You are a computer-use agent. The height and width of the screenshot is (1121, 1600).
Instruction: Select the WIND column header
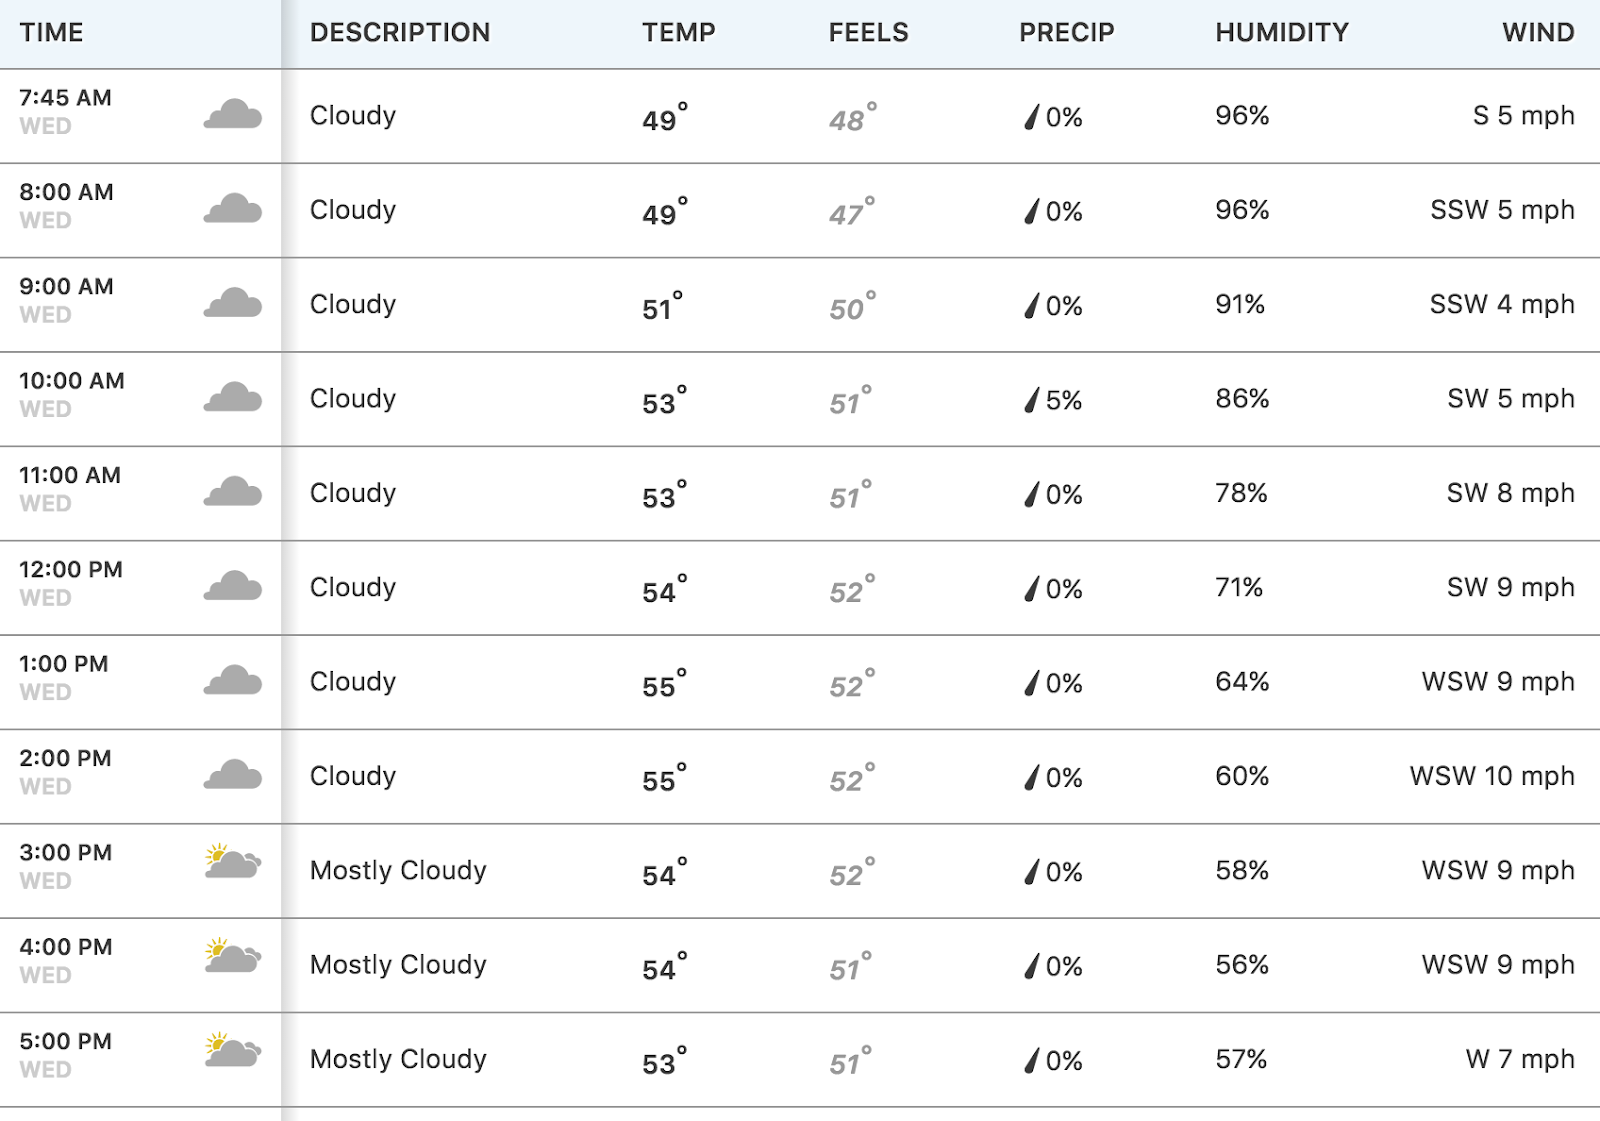pos(1538,32)
